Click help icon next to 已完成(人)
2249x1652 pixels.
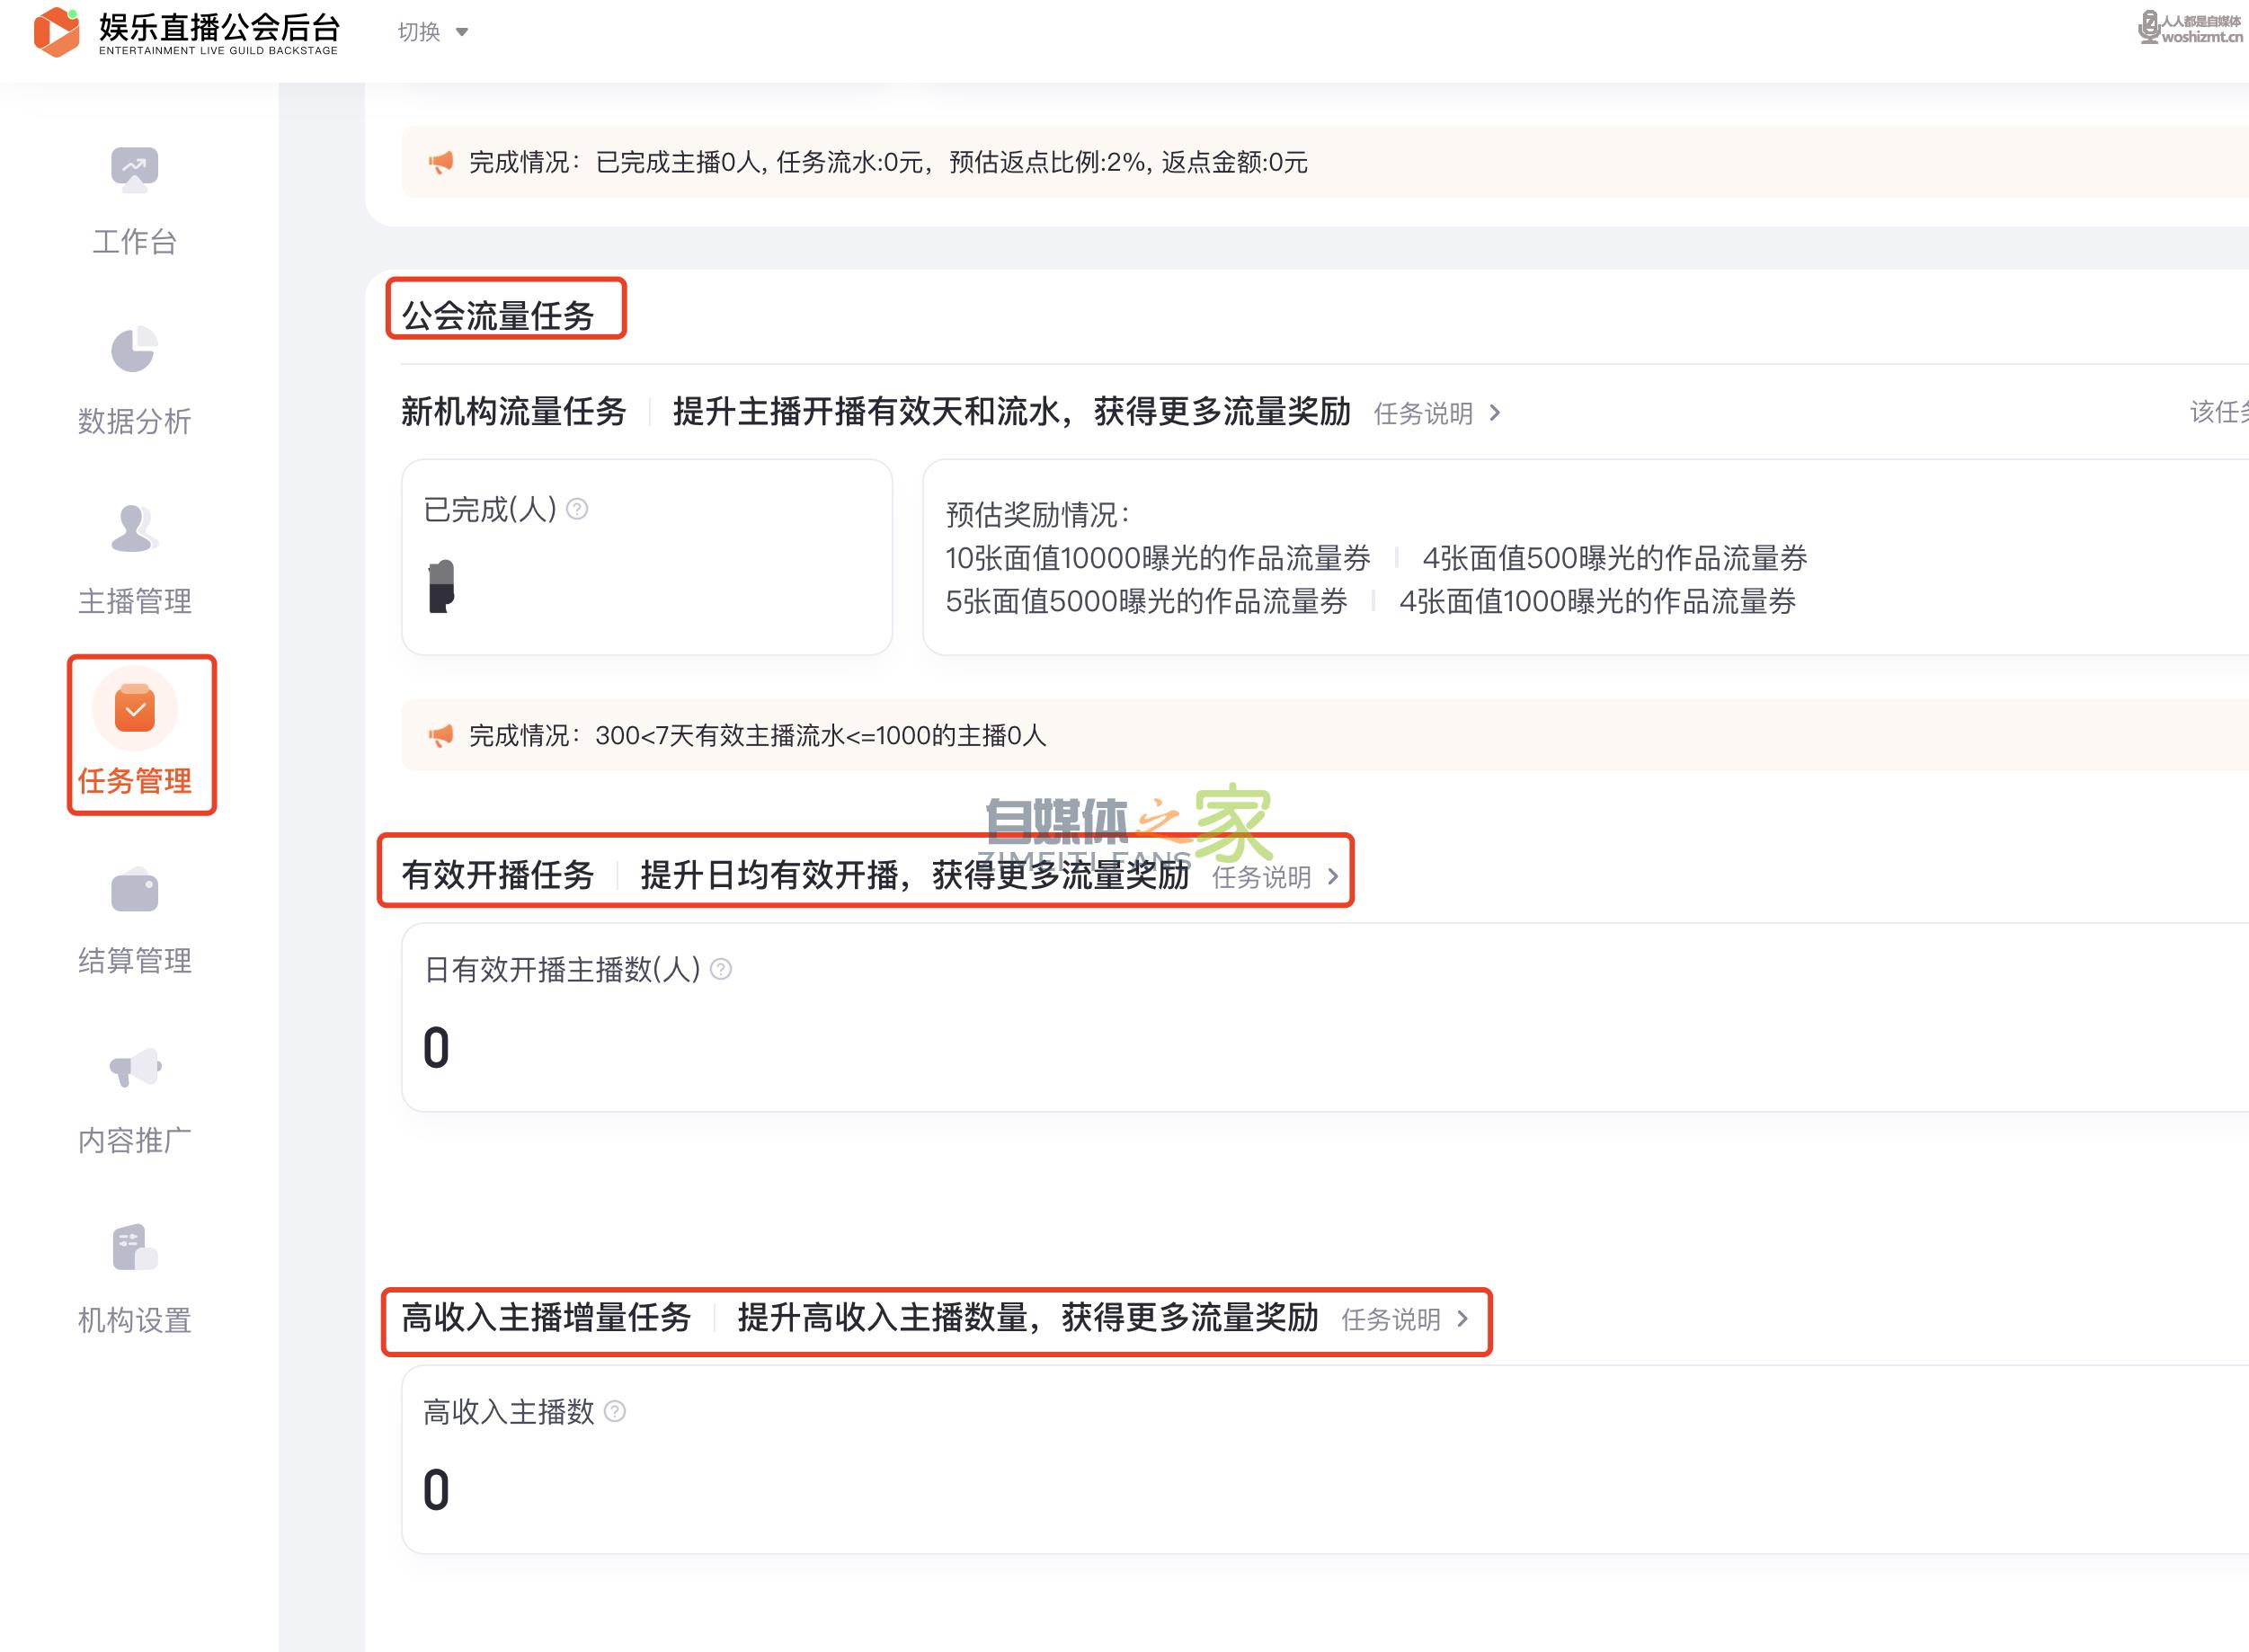tap(577, 509)
